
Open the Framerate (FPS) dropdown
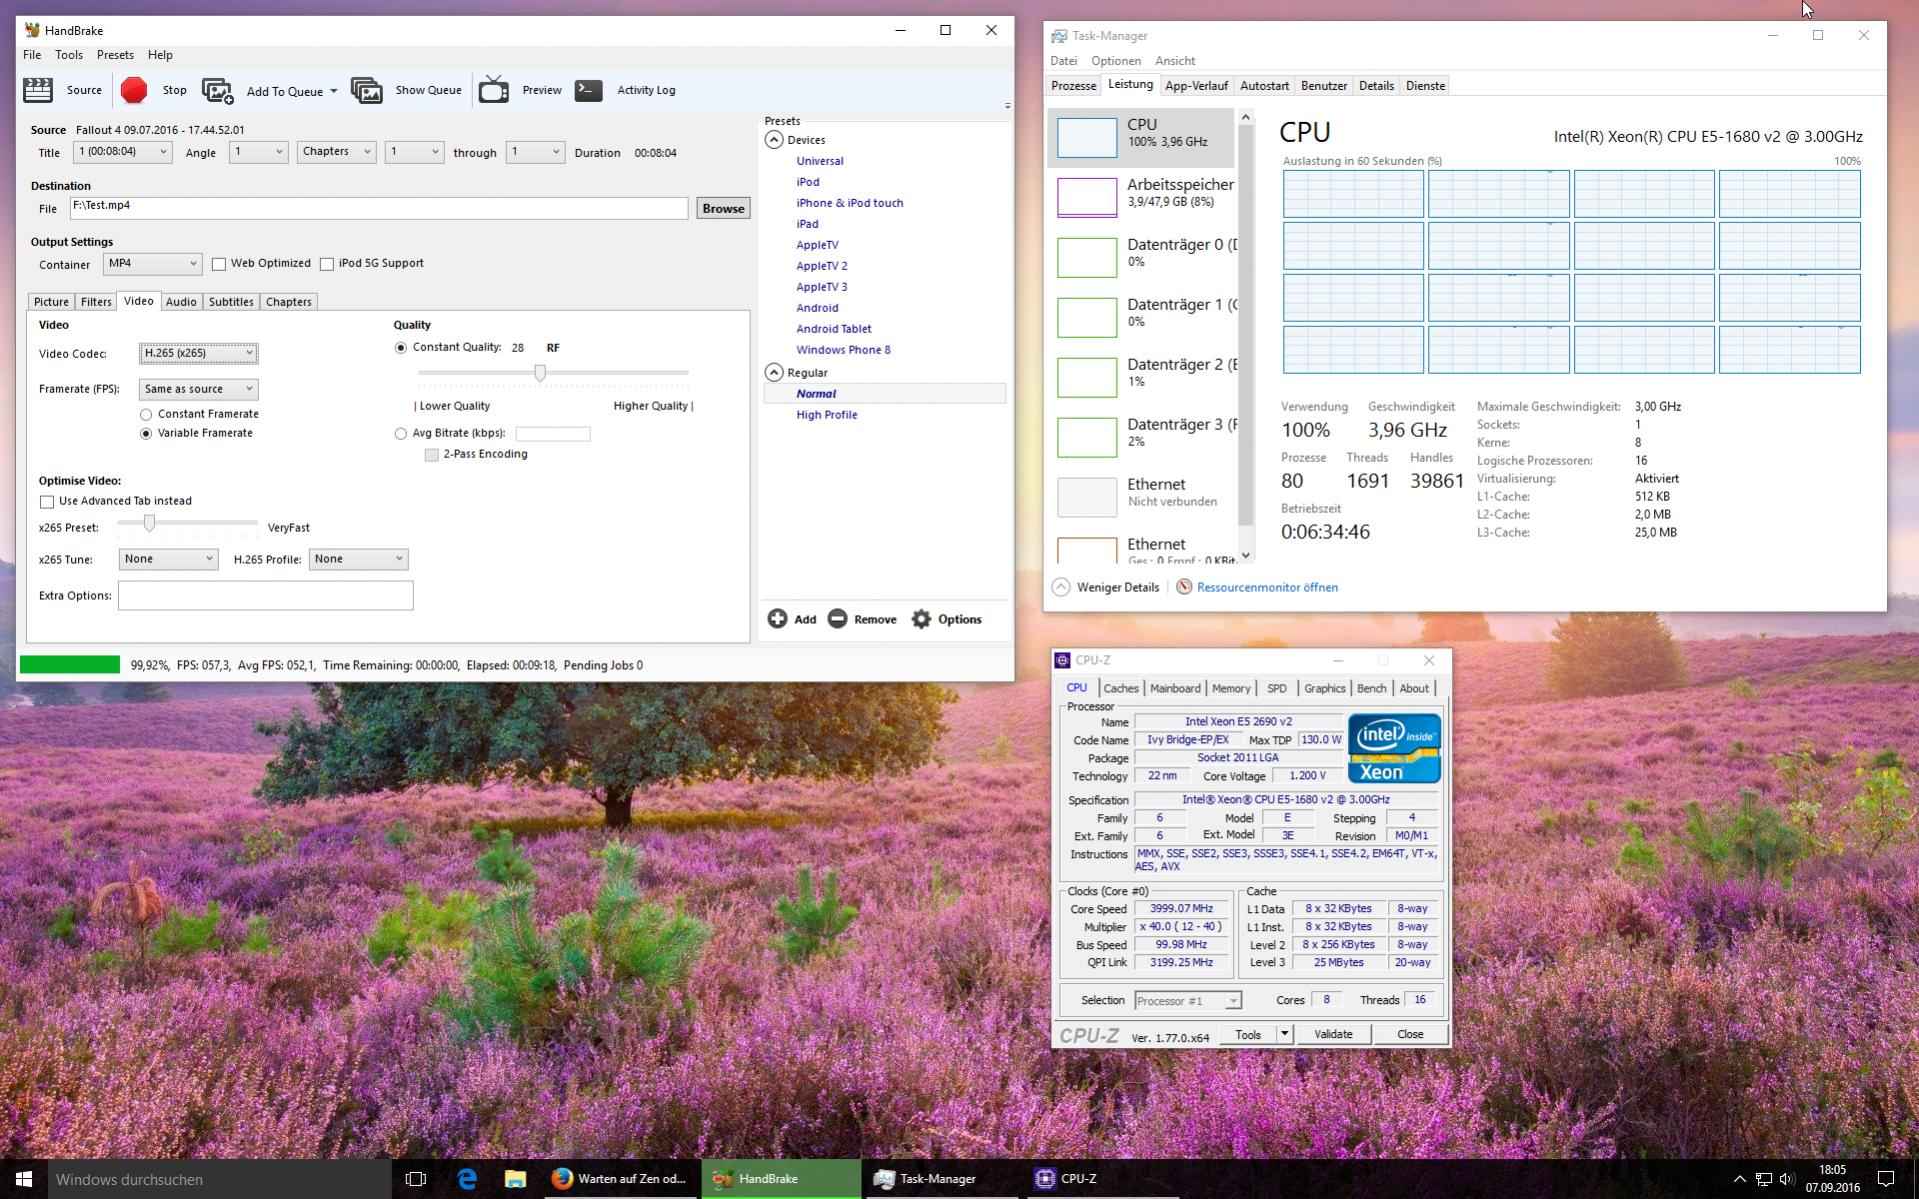pos(198,389)
